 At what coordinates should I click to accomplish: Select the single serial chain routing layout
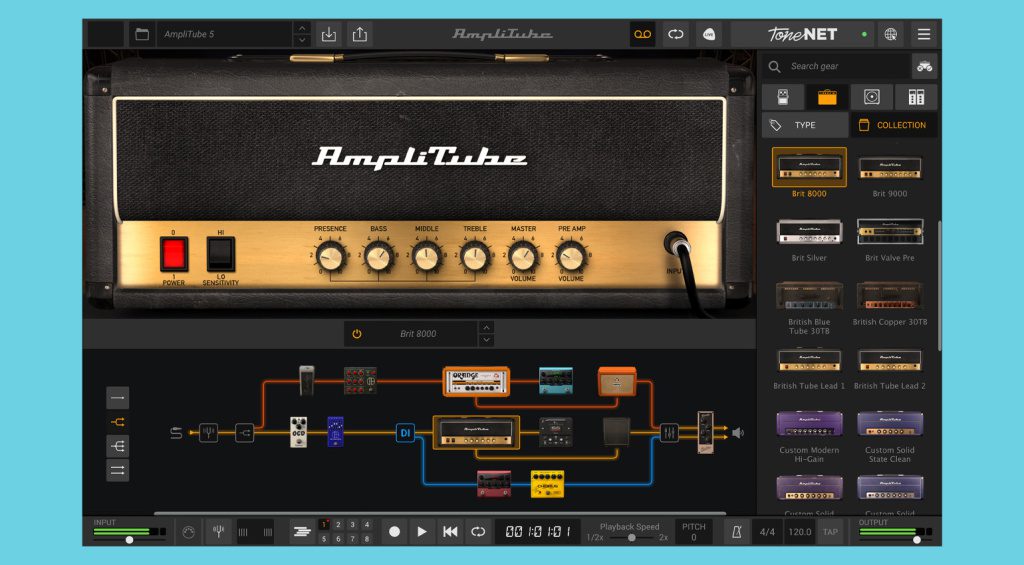[x=118, y=398]
